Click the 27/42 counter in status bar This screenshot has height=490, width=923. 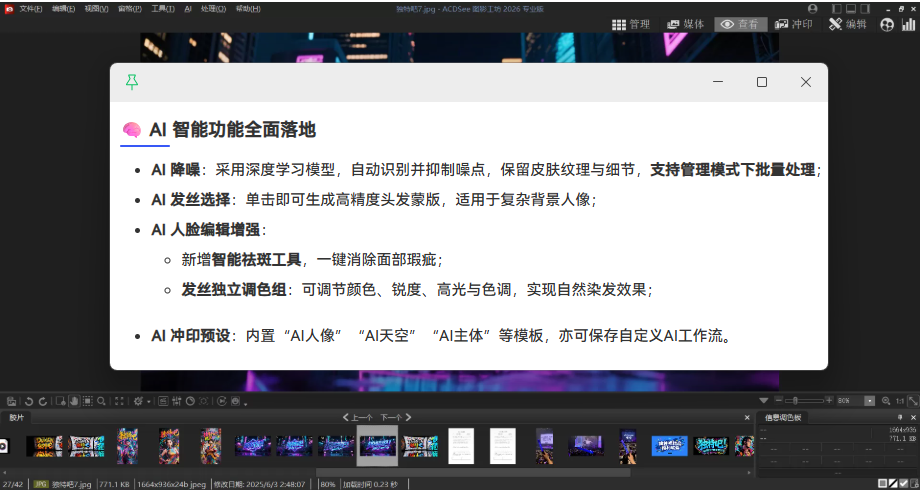point(13,485)
